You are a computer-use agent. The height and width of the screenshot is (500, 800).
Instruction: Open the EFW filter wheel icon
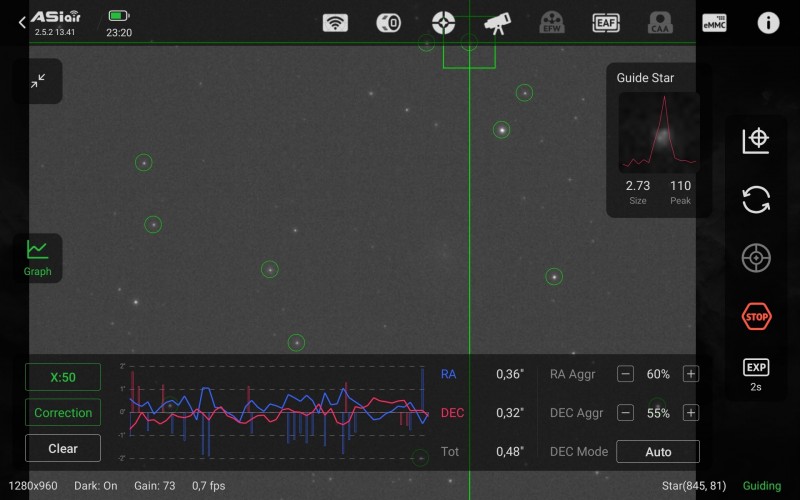coord(552,23)
